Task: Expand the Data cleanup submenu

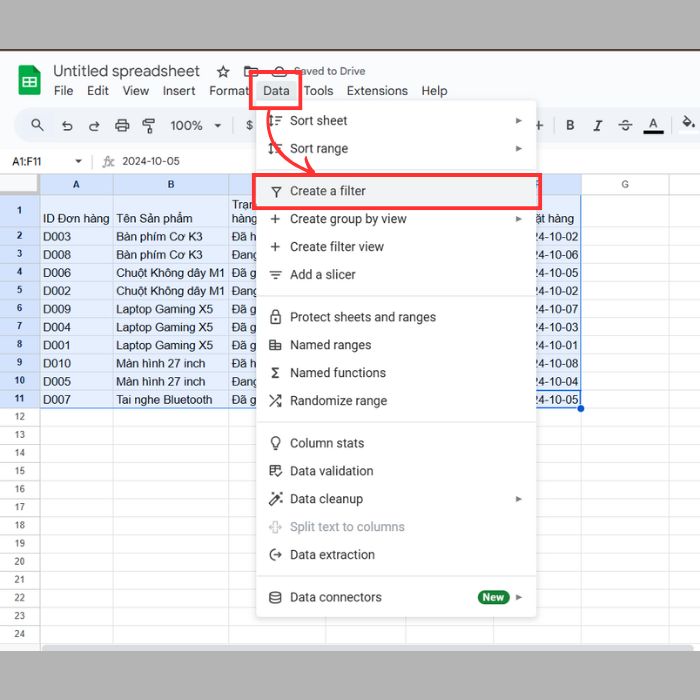Action: click(x=396, y=499)
